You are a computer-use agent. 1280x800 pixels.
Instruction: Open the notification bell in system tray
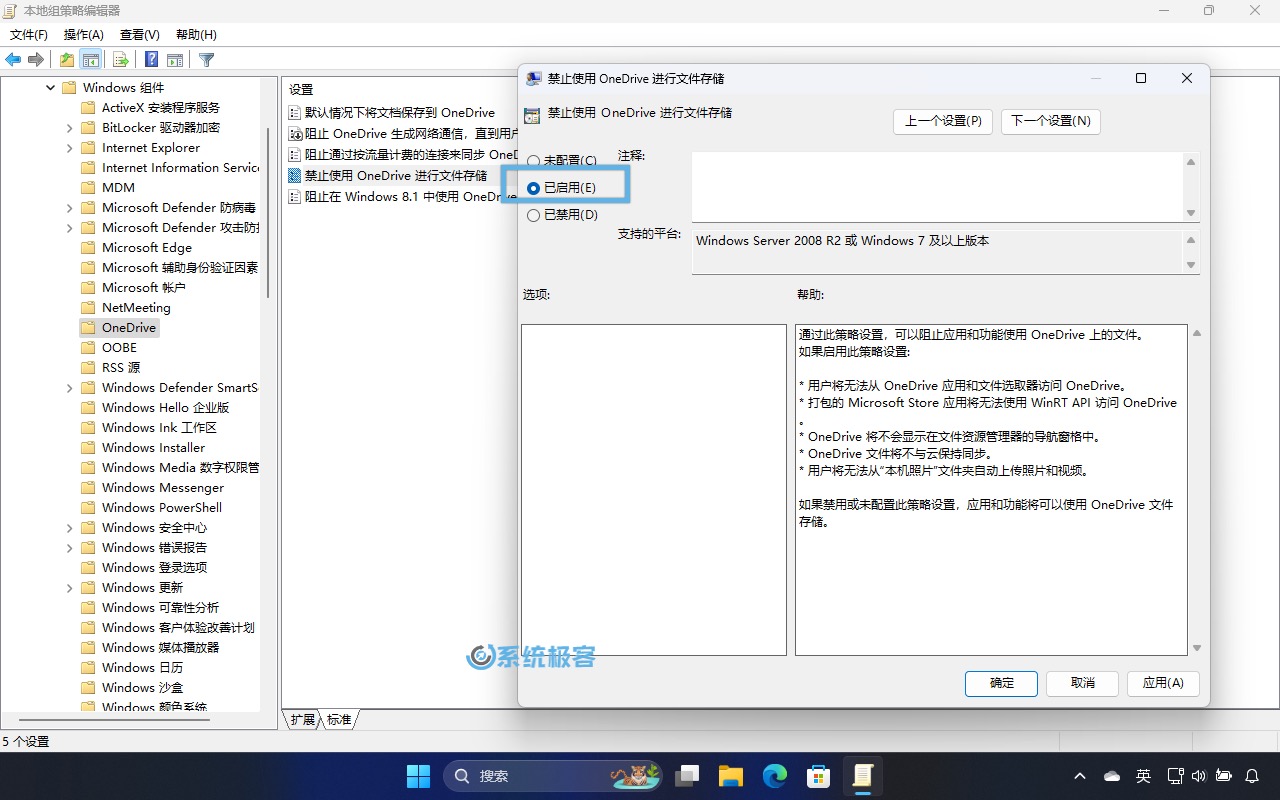[1252, 776]
